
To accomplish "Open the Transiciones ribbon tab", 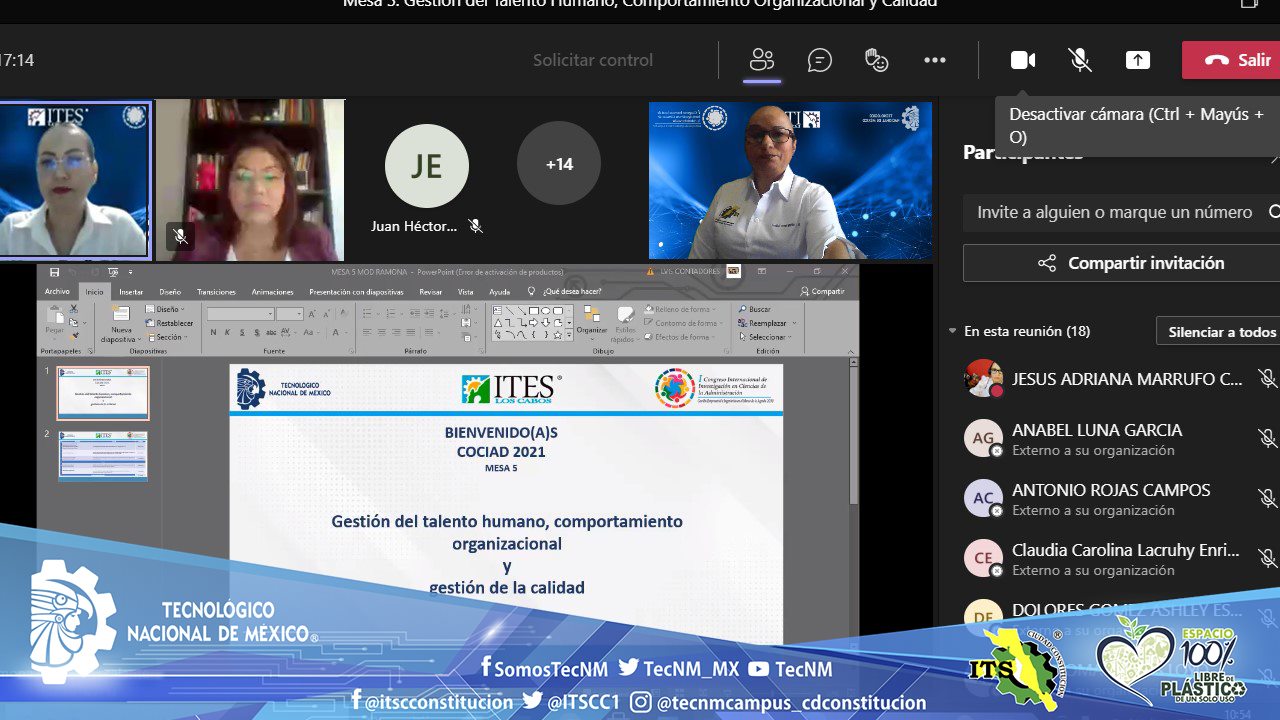I will tap(216, 292).
